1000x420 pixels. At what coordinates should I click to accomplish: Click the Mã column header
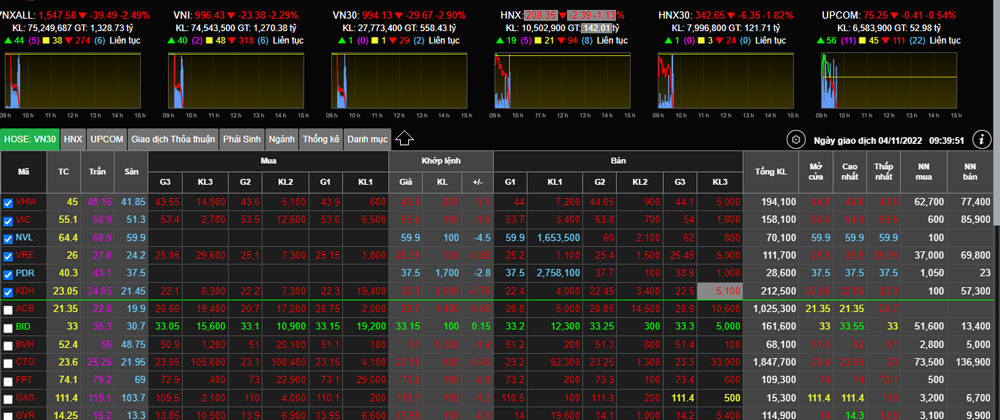click(23, 171)
